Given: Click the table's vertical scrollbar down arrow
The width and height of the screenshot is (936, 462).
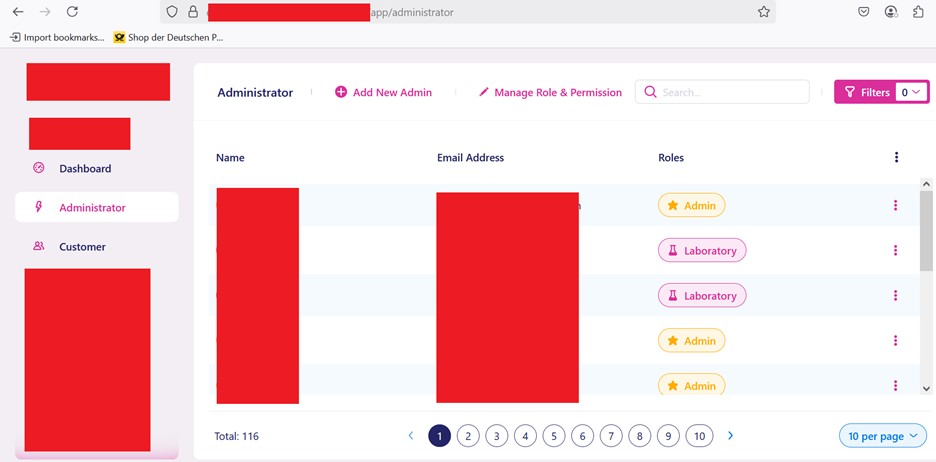Looking at the screenshot, I should [926, 388].
